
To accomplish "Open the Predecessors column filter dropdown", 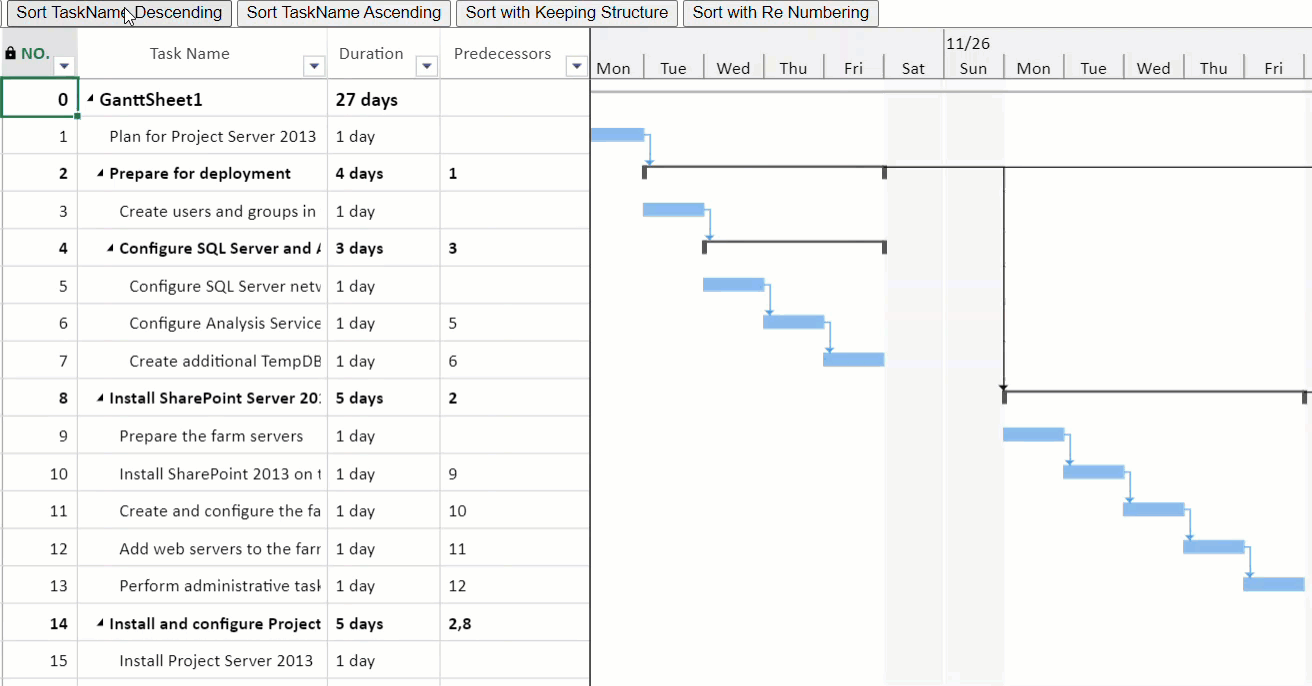I will point(576,66).
